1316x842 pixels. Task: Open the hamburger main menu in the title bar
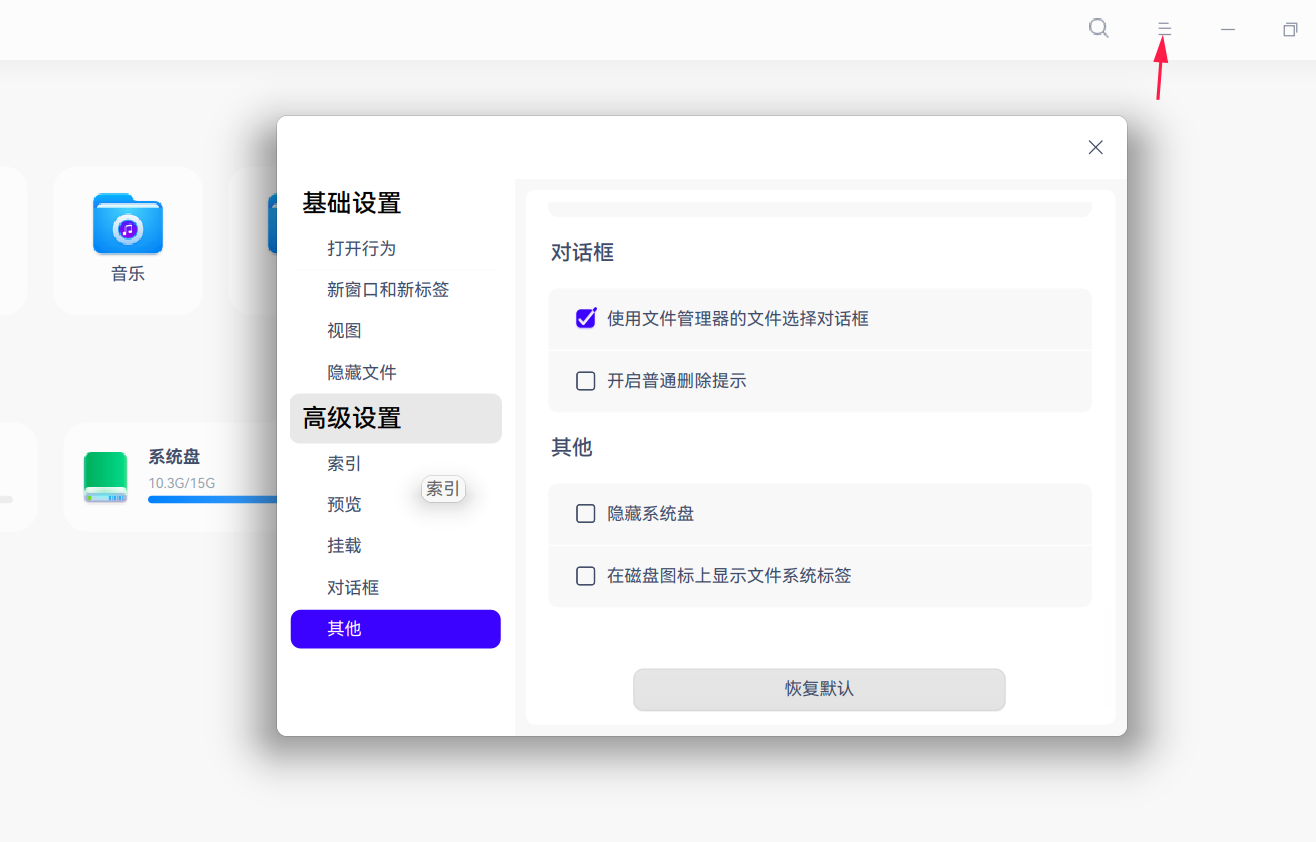(x=1164, y=29)
